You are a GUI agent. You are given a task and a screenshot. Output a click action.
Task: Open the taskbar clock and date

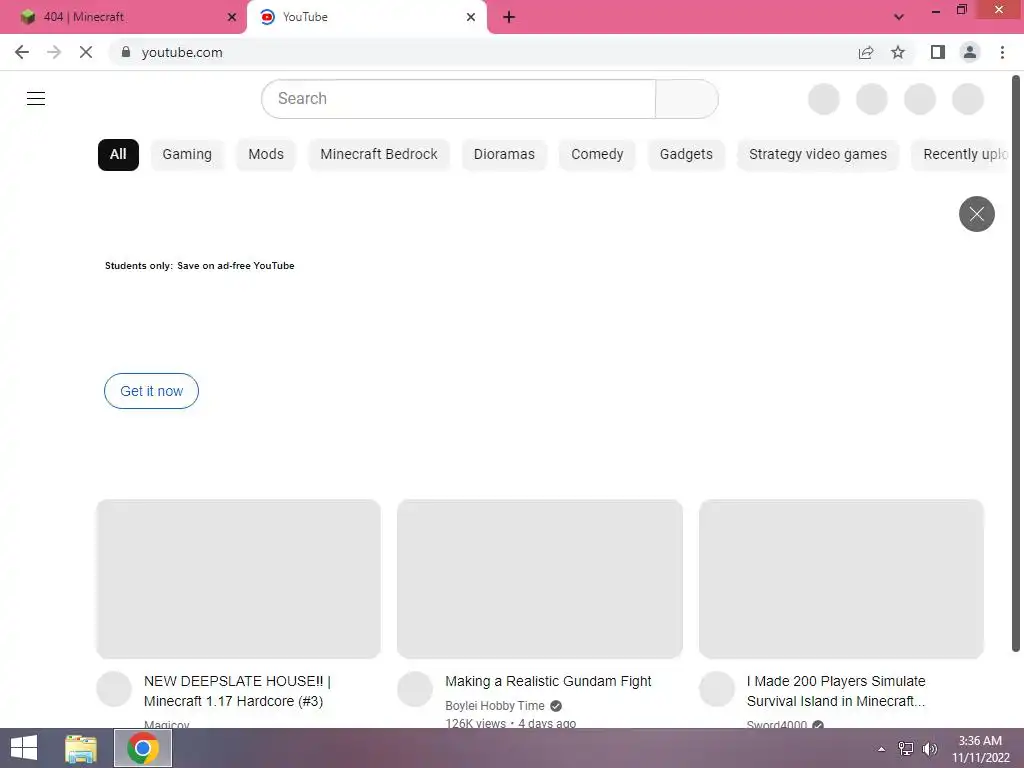point(980,749)
